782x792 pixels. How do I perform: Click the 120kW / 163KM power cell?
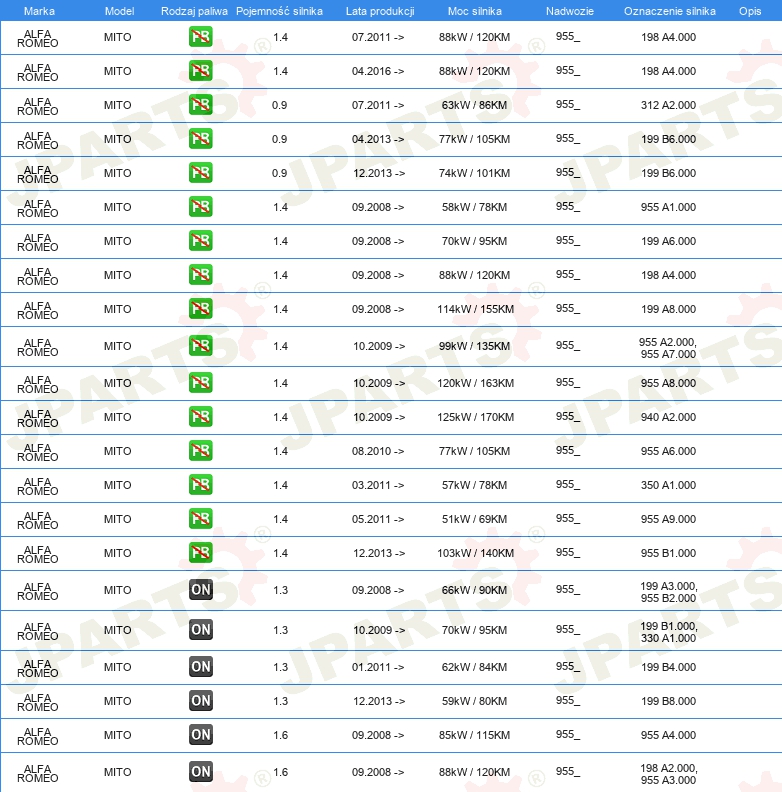(x=475, y=383)
